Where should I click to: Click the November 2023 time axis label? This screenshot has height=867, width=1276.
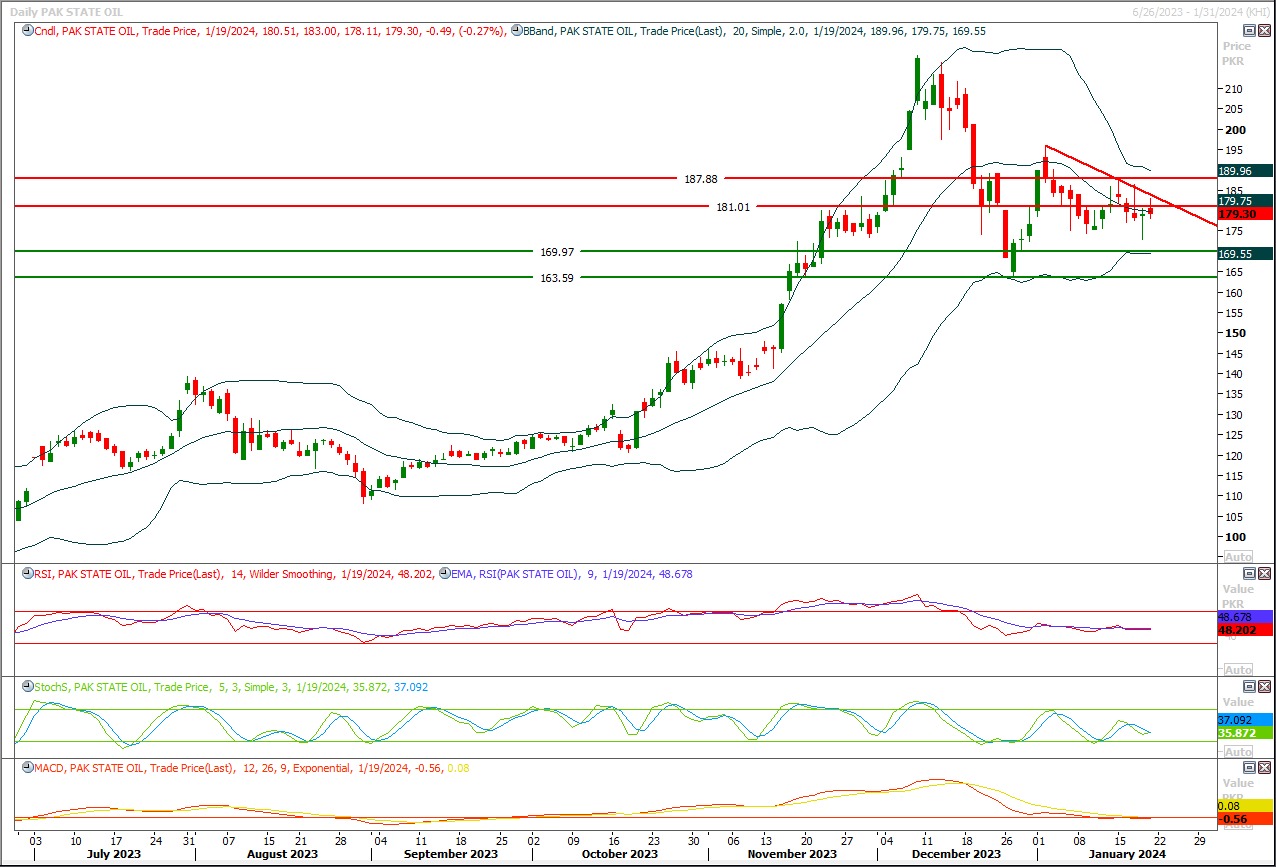[x=790, y=855]
